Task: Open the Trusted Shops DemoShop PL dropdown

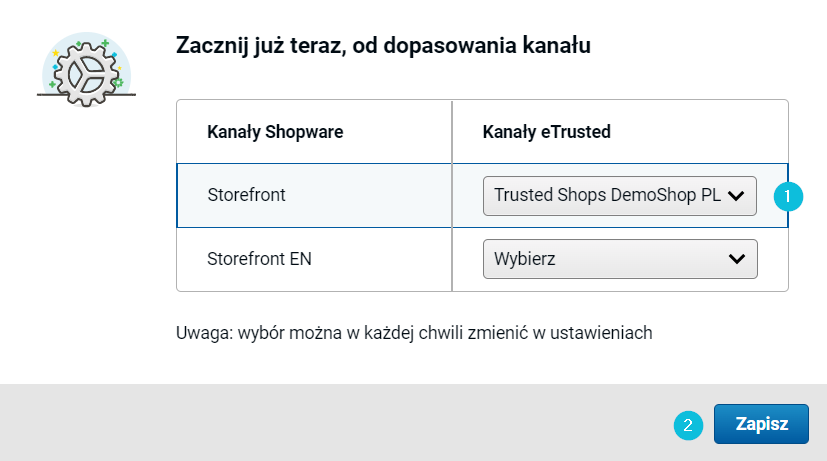Action: [620, 196]
